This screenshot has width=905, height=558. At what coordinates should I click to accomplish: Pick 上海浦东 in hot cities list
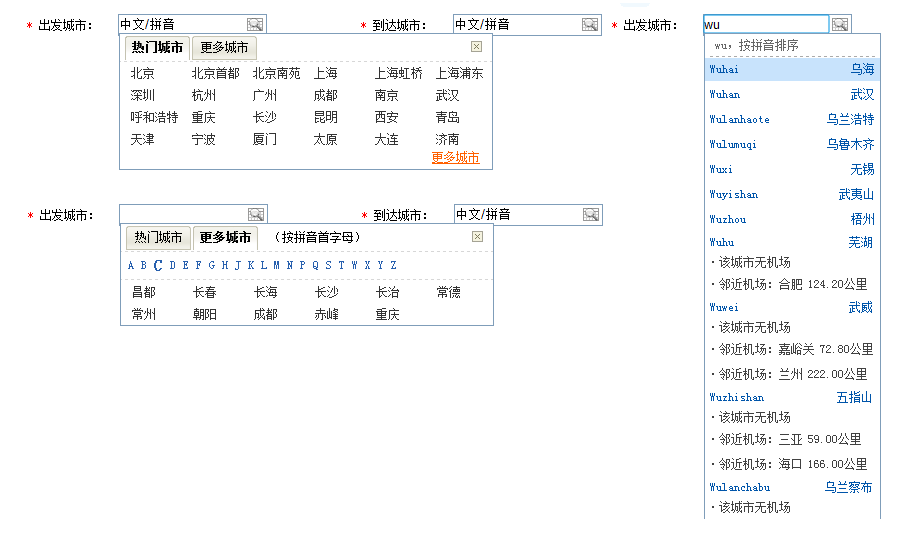pos(459,73)
